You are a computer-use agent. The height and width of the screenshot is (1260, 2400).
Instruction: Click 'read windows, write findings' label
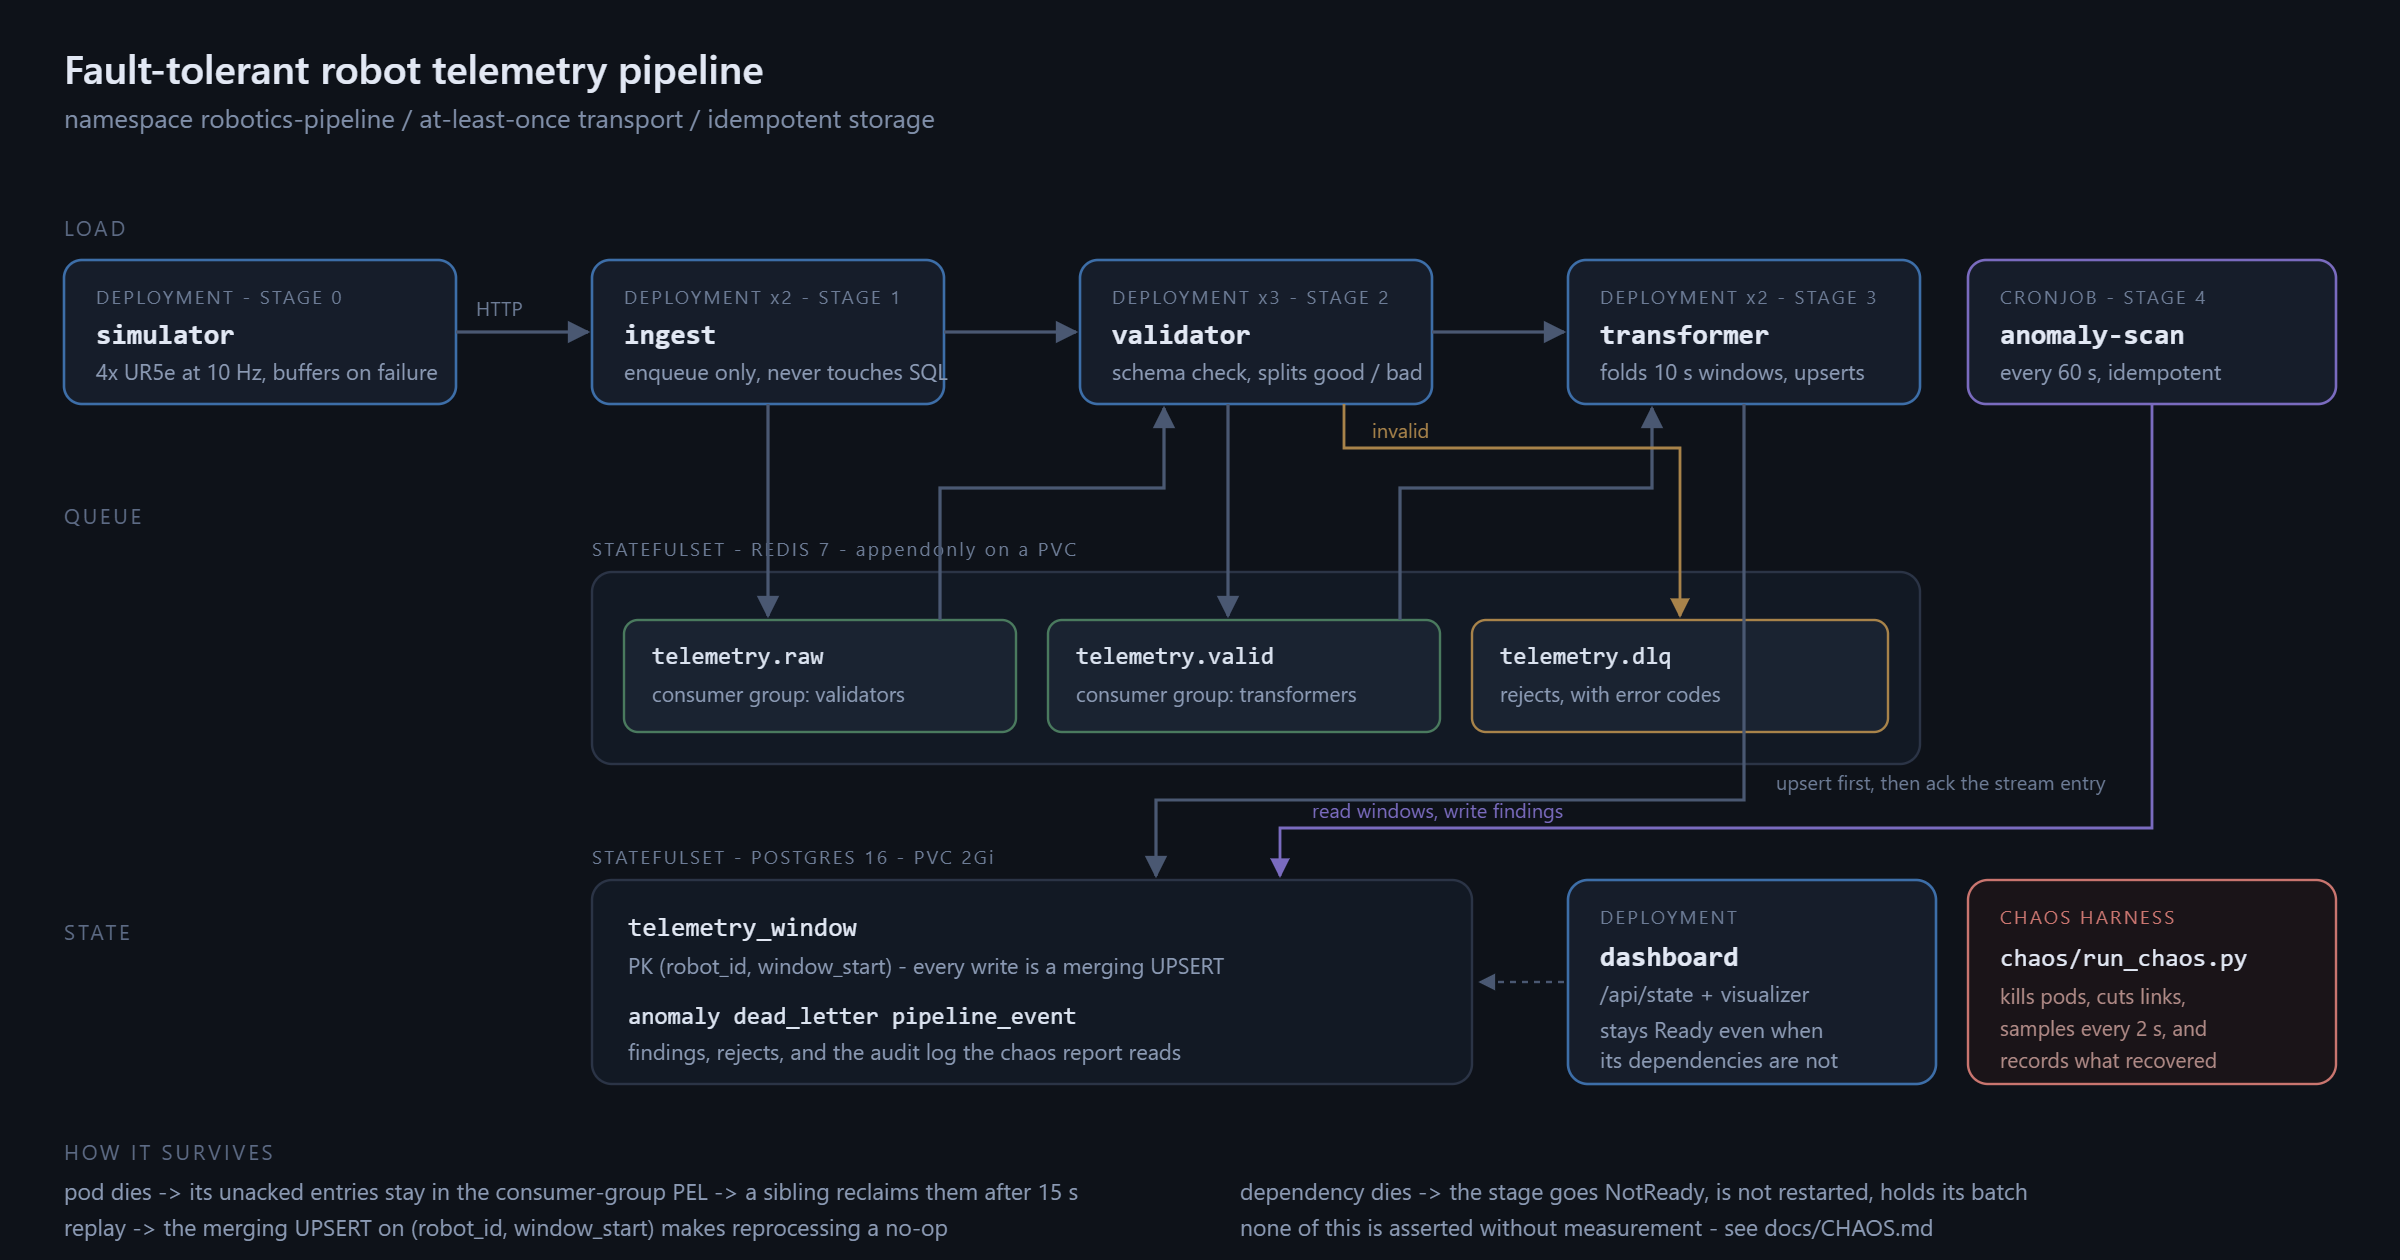pos(1437,811)
